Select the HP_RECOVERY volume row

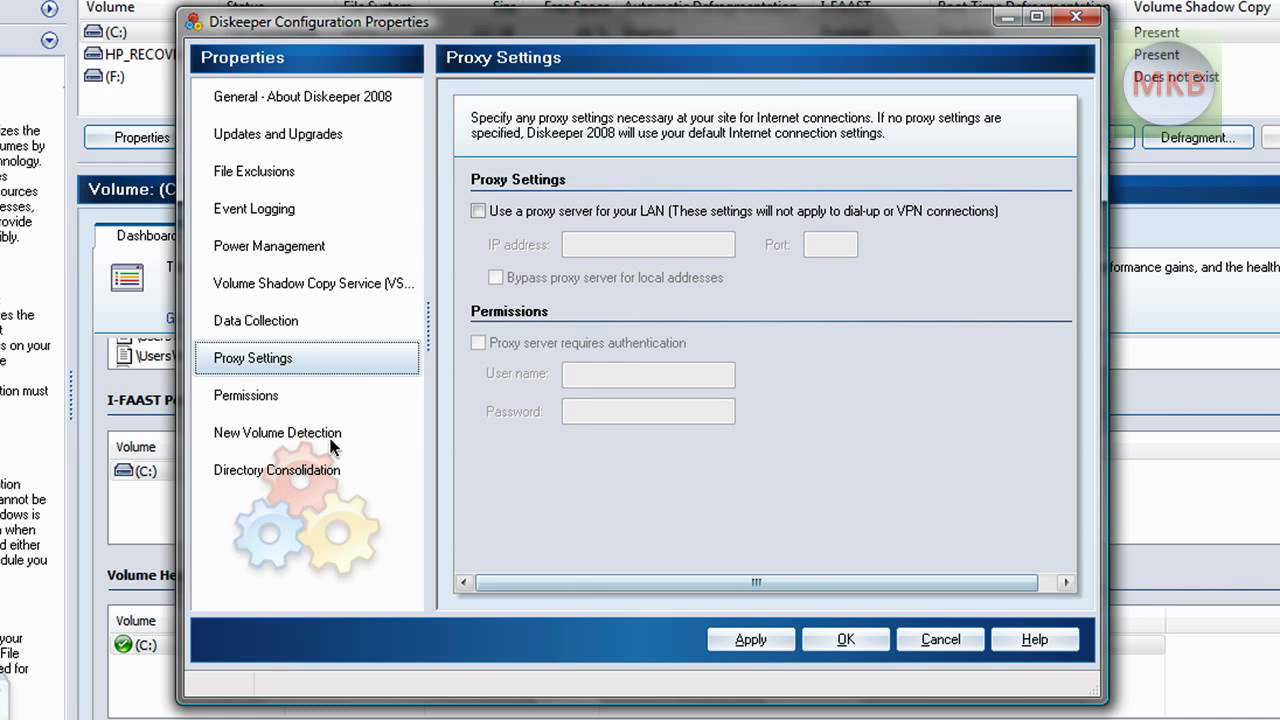(x=131, y=54)
